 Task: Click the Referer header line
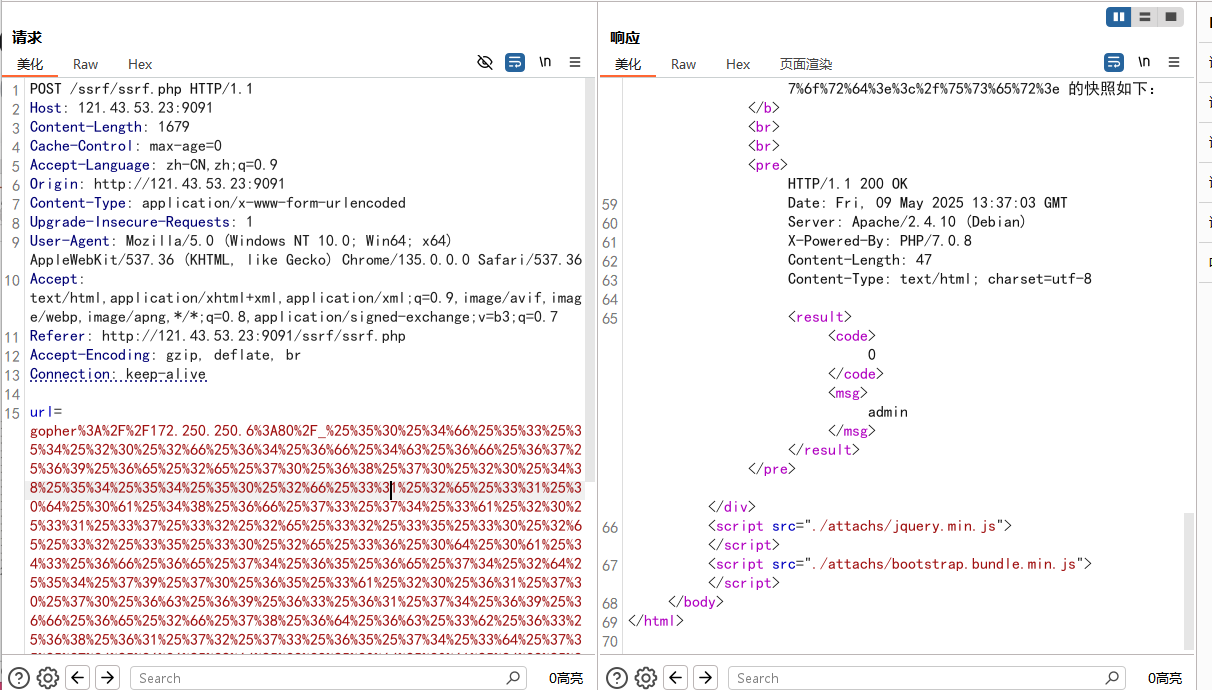point(218,336)
